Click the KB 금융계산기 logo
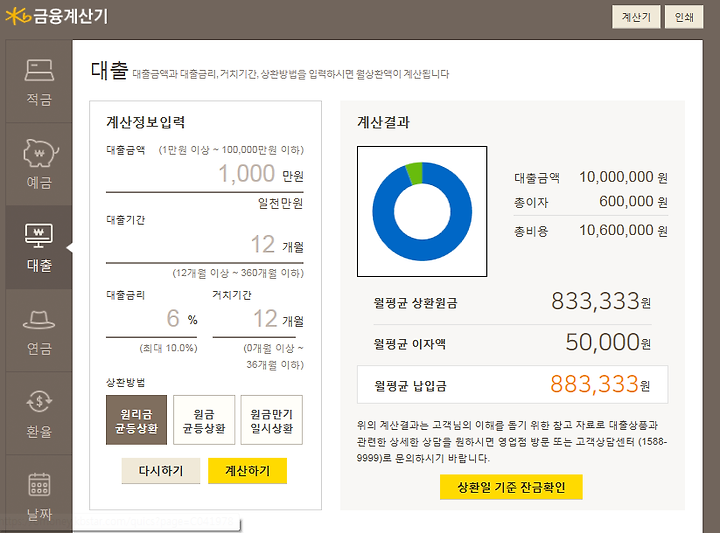The height and width of the screenshot is (533, 720). (56, 16)
